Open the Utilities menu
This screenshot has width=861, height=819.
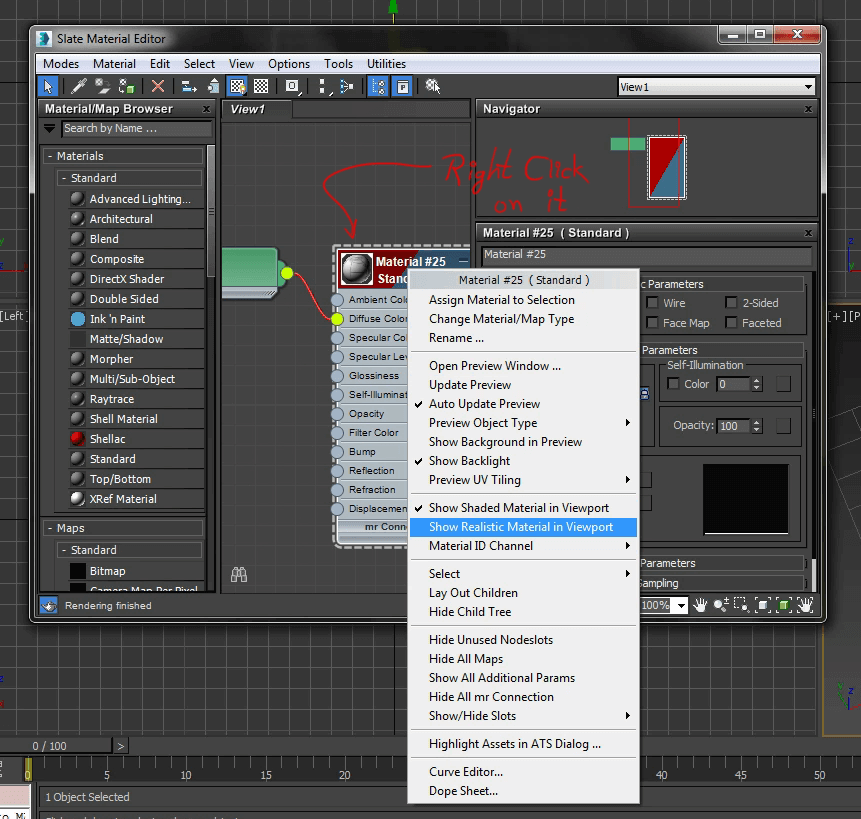coord(387,64)
